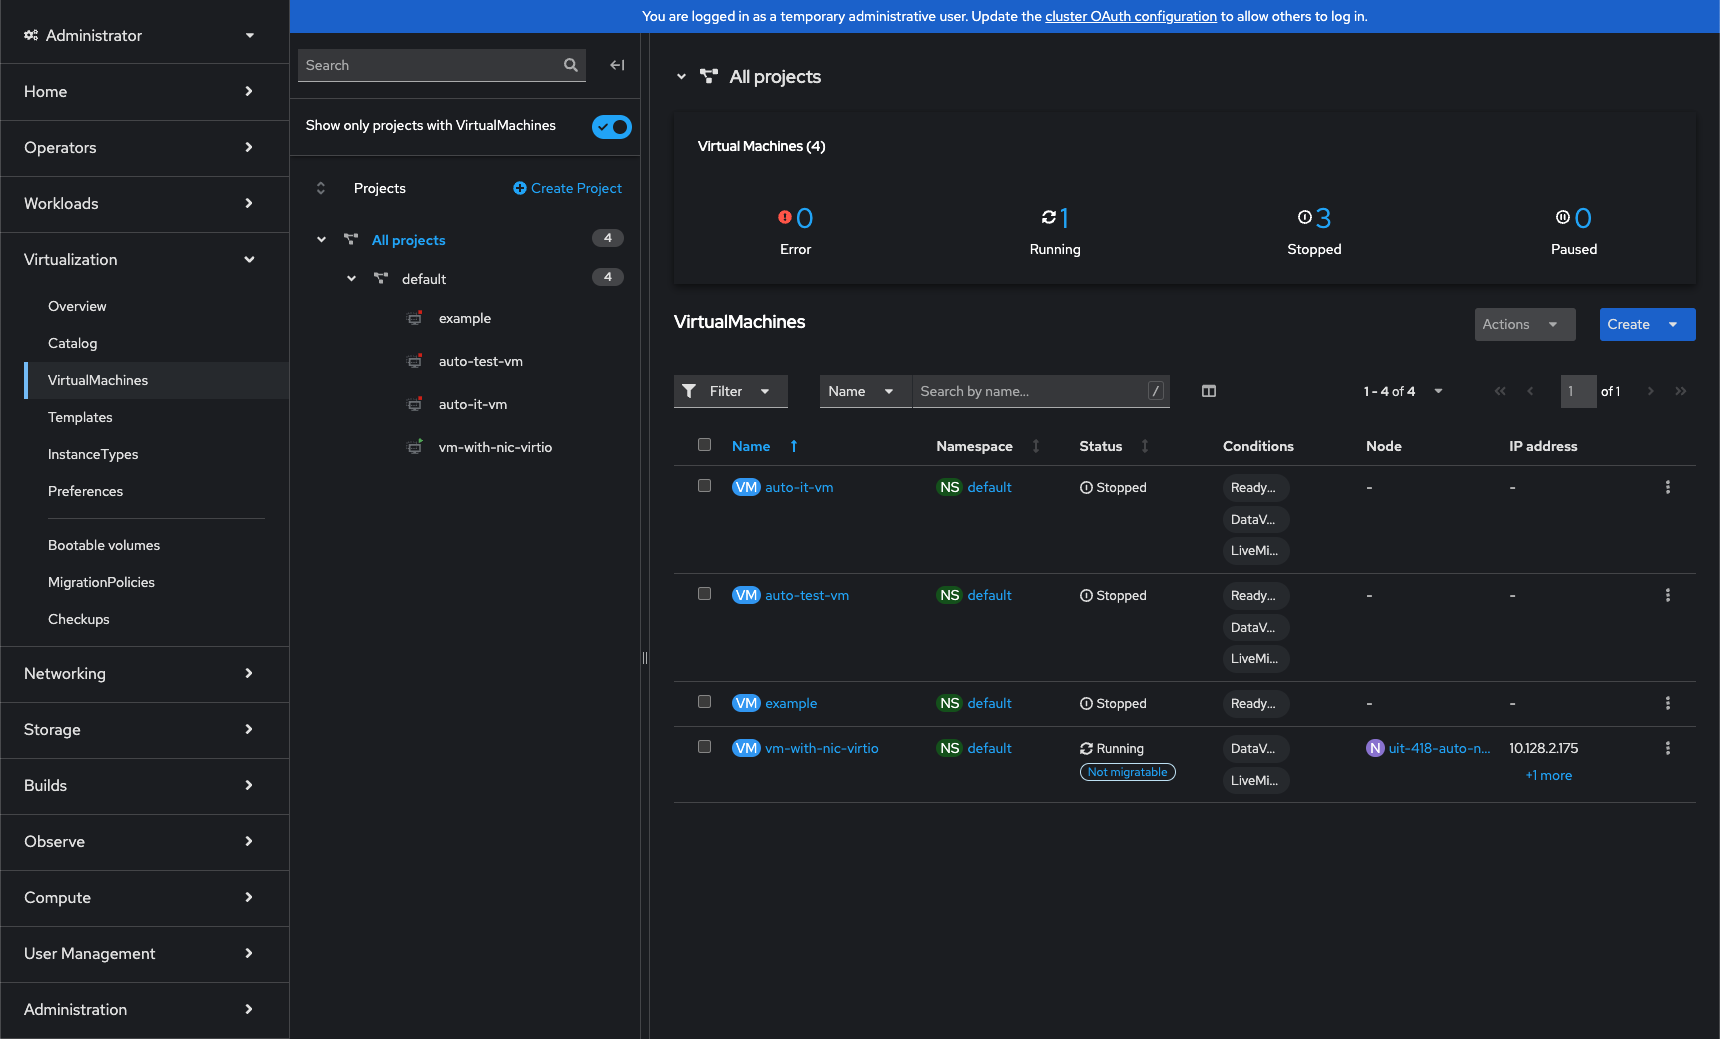Open the cluster OAuth configuration link
Screen dimensions: 1720x1039
[x=1130, y=16]
